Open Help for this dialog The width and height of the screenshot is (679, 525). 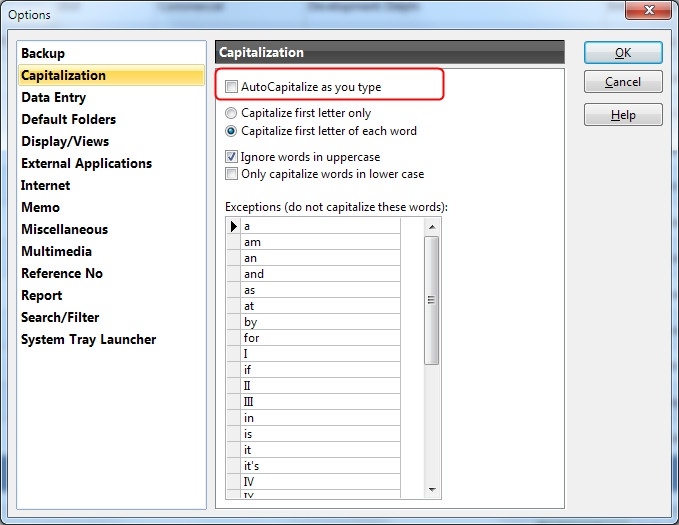[623, 115]
